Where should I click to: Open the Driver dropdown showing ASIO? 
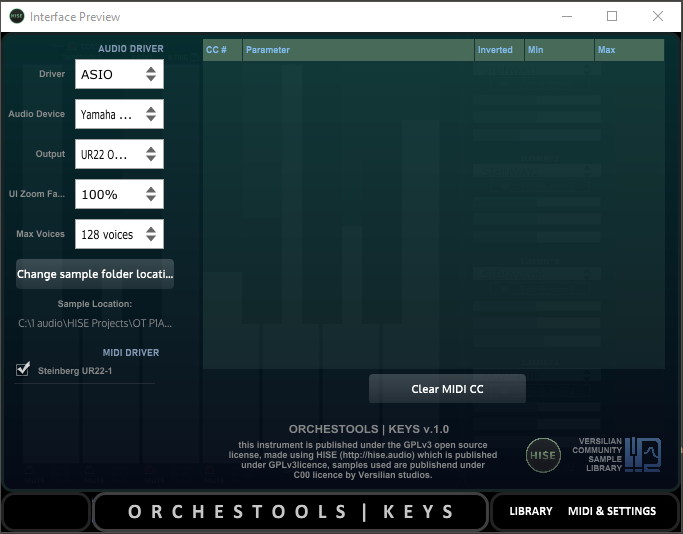[119, 74]
